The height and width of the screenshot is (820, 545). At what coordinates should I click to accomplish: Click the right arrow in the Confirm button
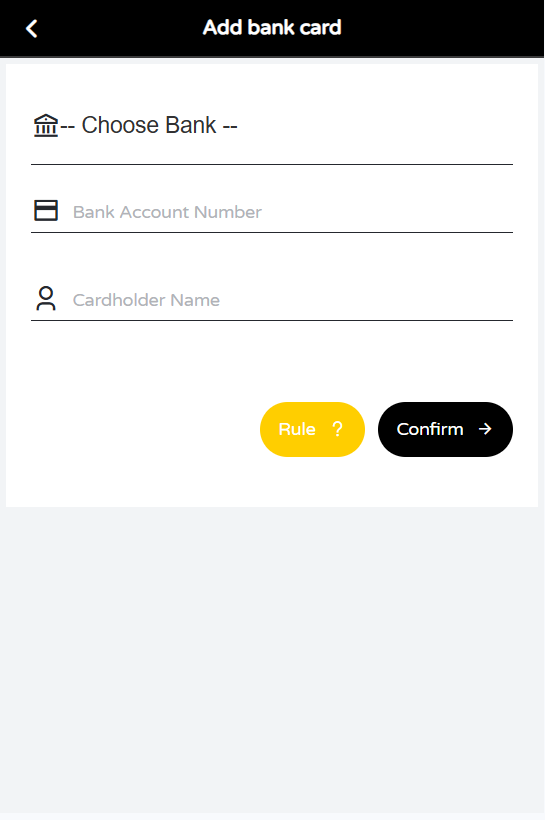[x=485, y=429]
